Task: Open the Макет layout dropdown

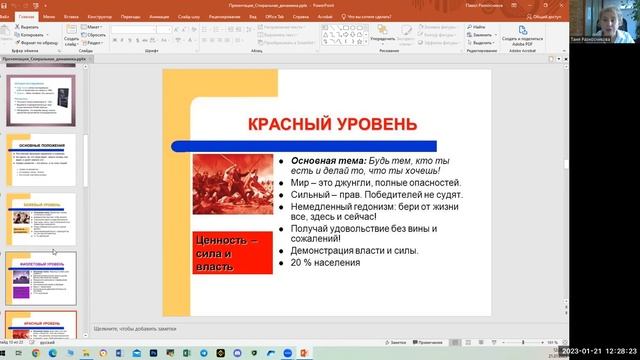Action: pos(92,27)
